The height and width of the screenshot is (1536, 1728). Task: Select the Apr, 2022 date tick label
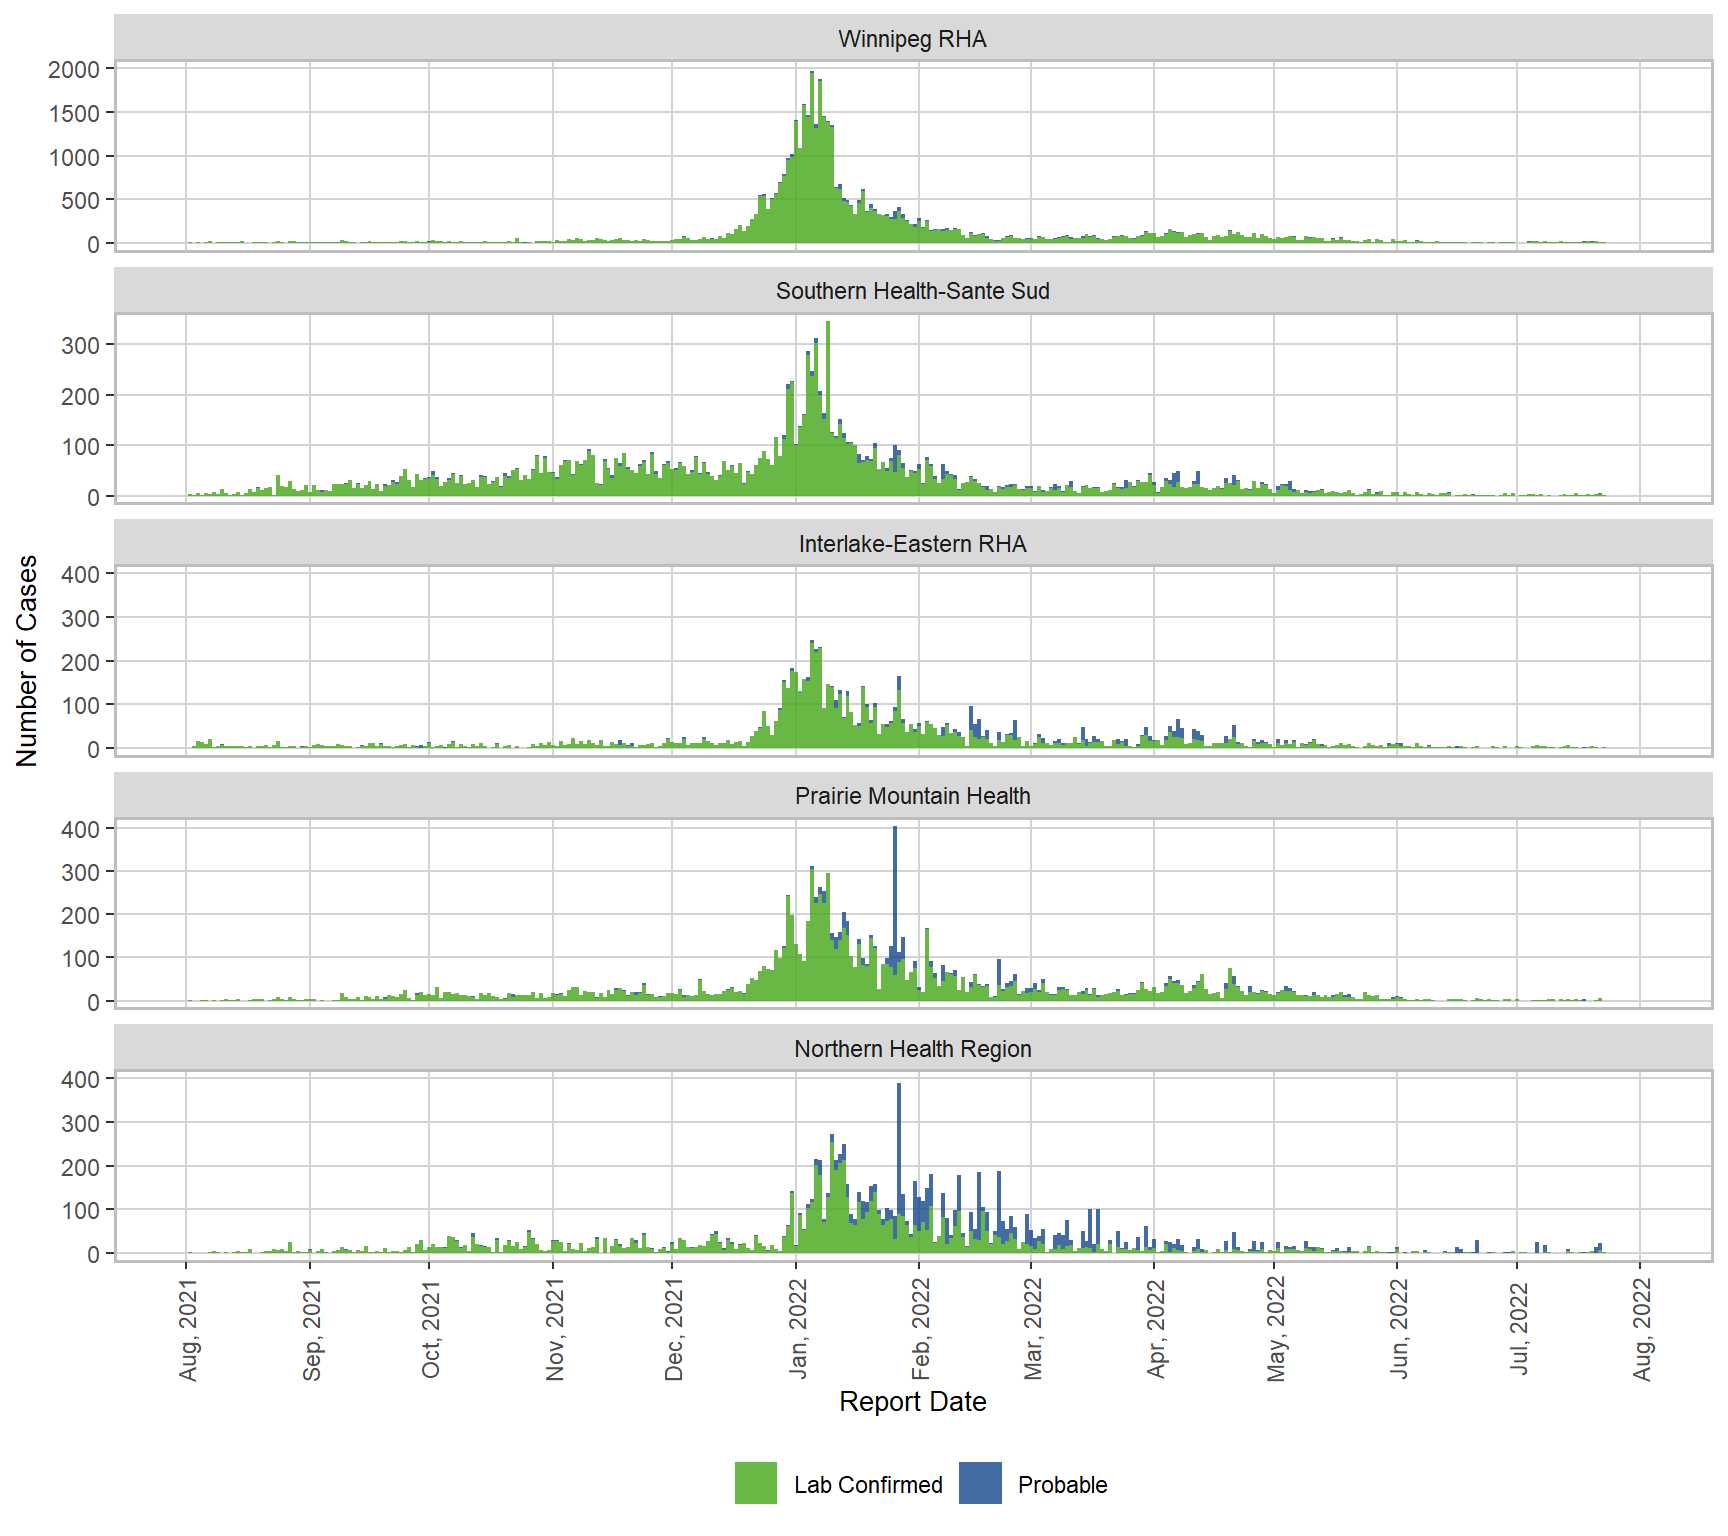(1156, 1329)
